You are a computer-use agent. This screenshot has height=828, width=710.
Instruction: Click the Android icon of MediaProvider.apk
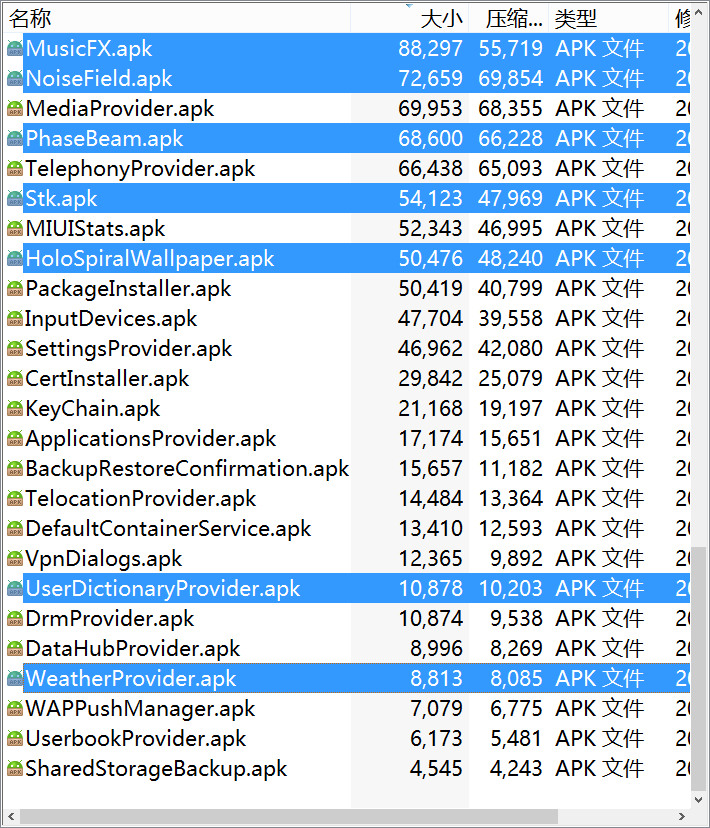tap(15, 109)
